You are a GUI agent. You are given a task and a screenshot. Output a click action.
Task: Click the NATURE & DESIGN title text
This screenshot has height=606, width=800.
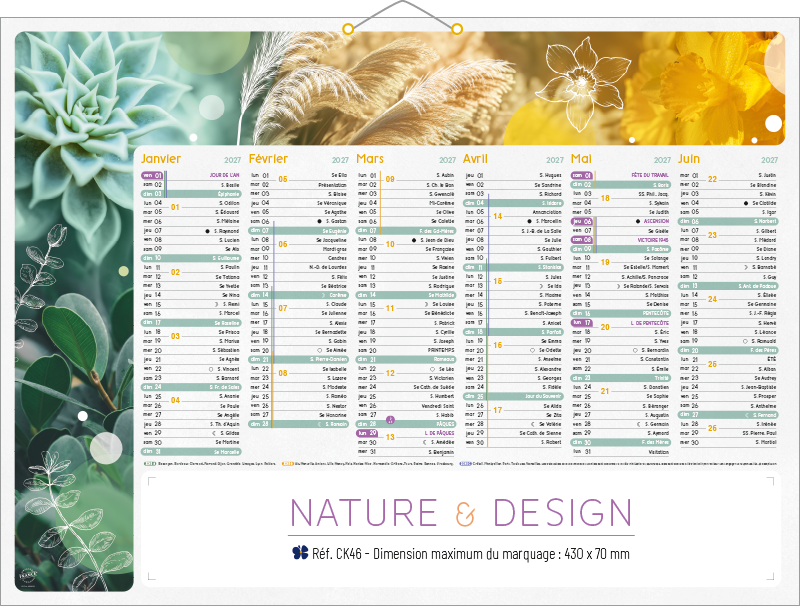coord(462,513)
